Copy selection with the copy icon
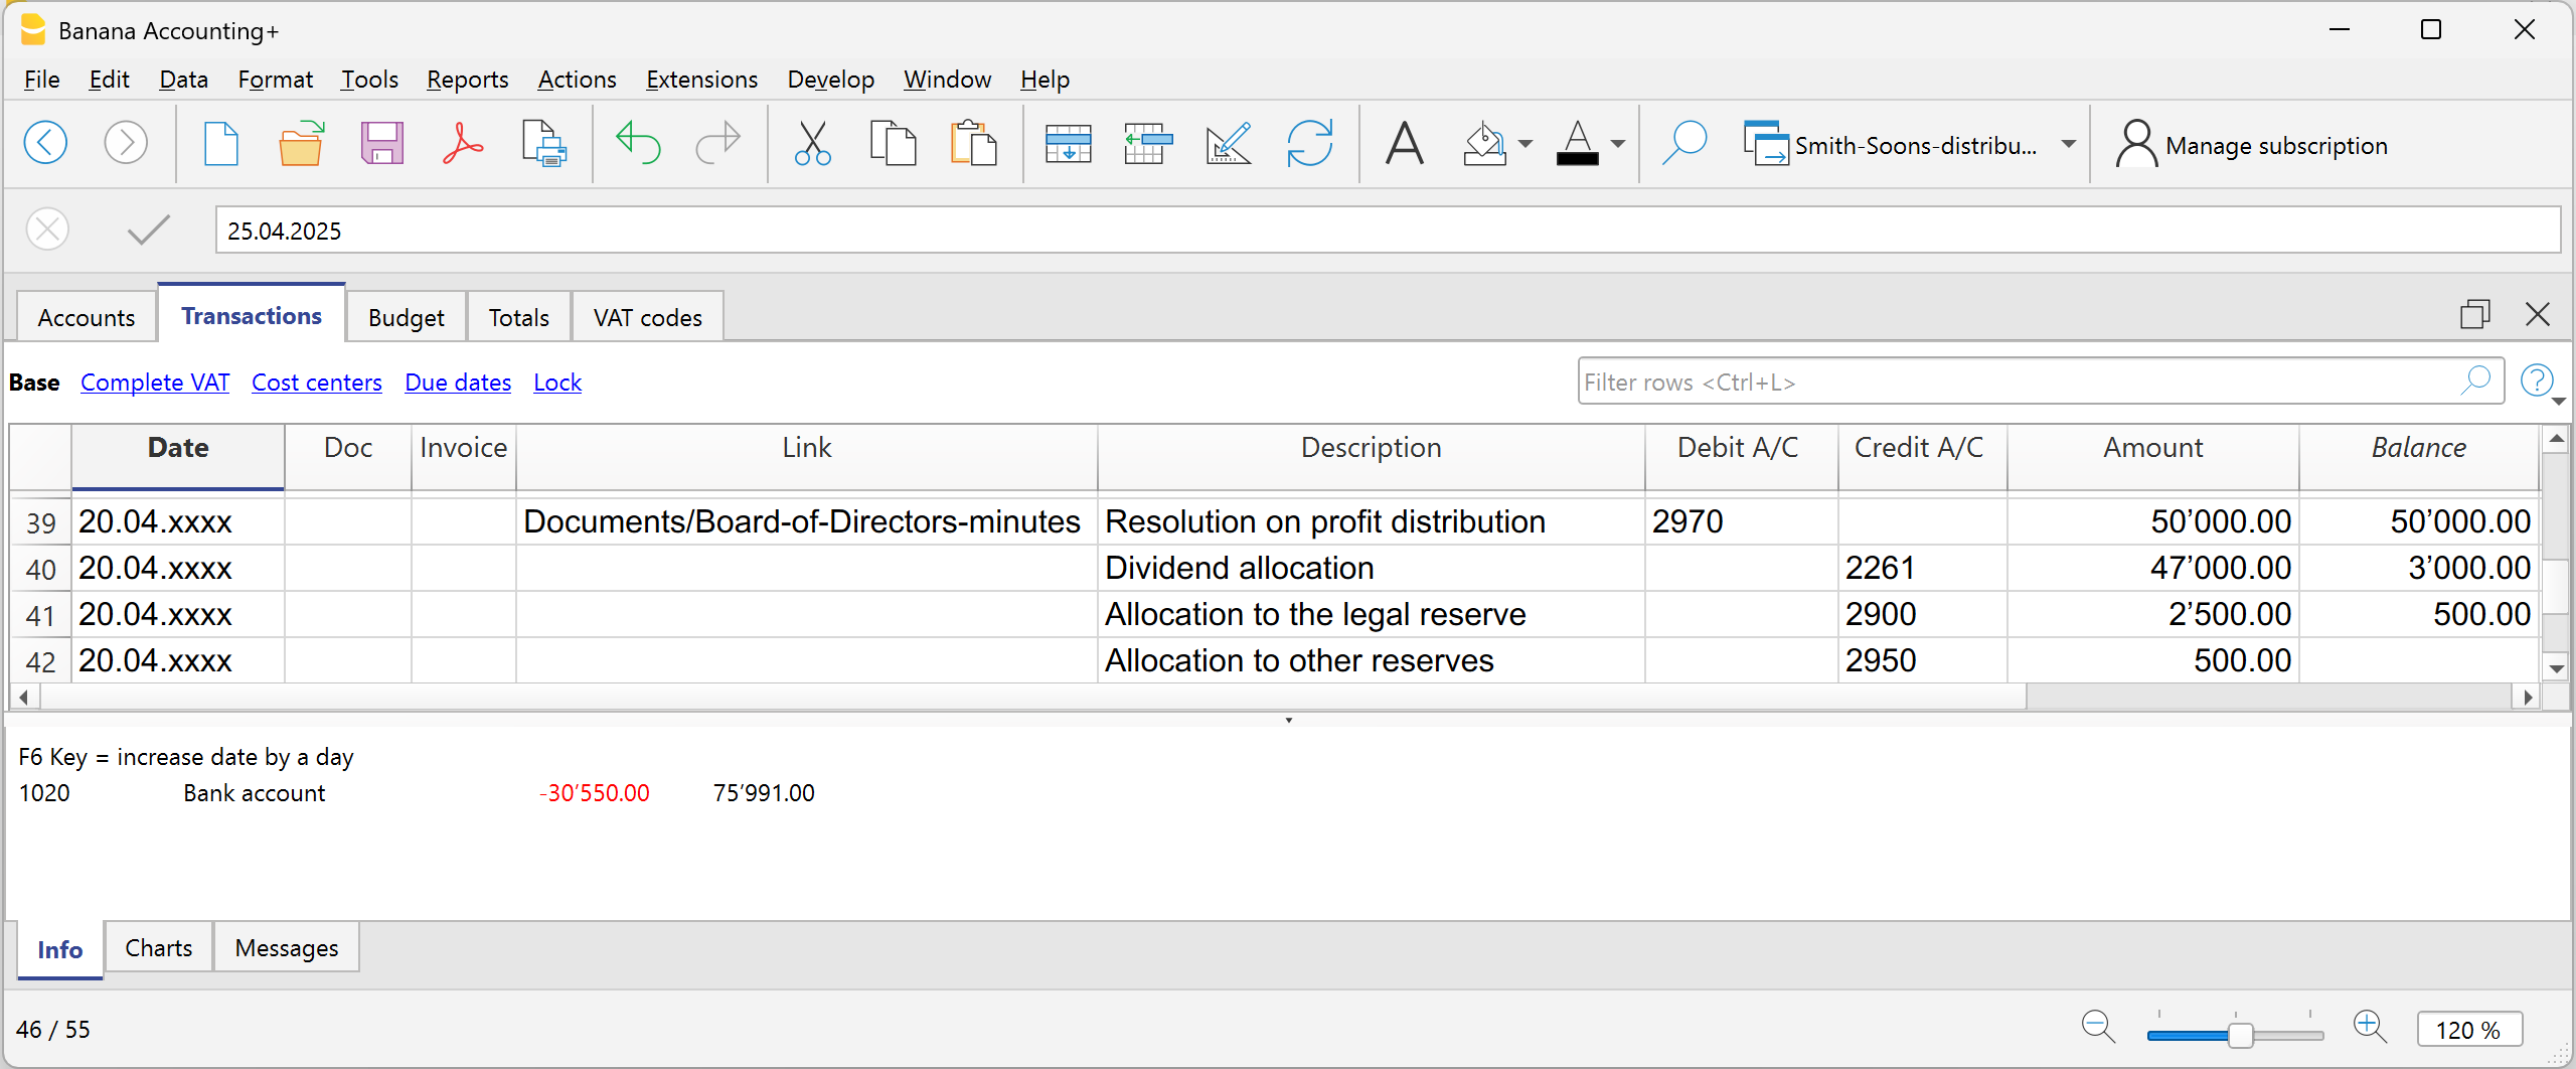This screenshot has height=1069, width=2576. (x=893, y=143)
